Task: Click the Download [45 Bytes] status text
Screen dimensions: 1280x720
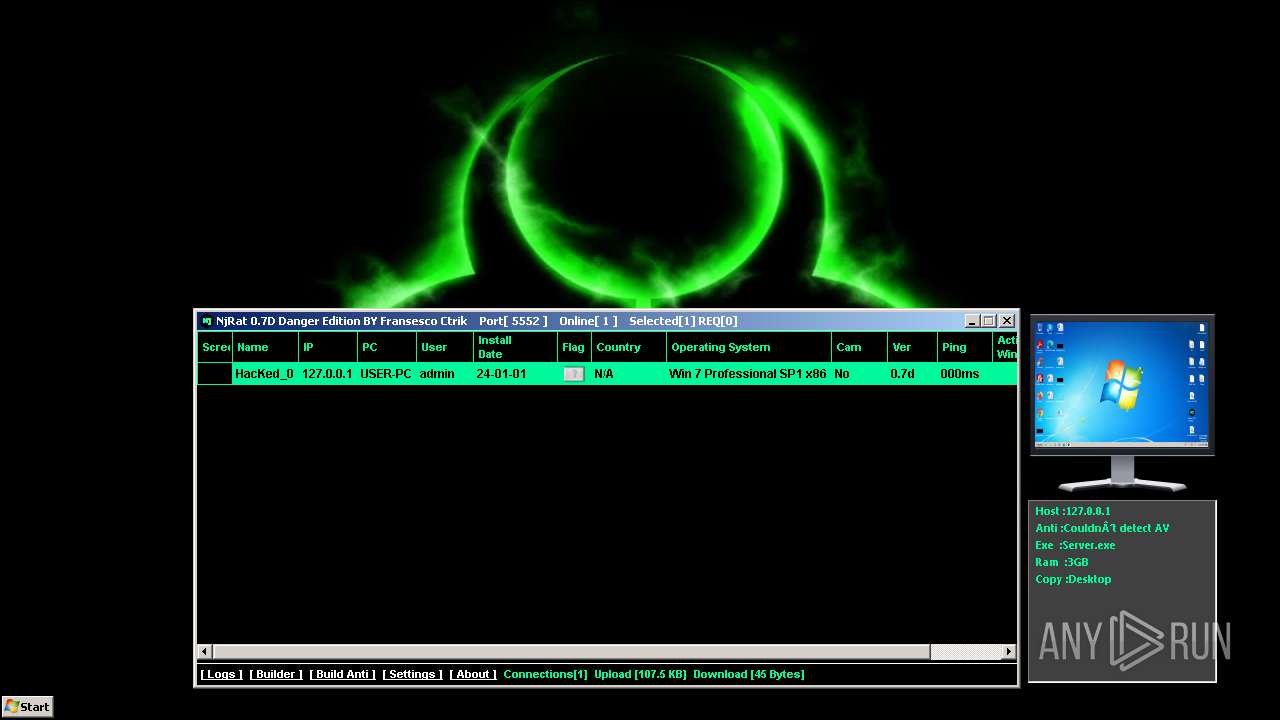Action: pos(749,674)
